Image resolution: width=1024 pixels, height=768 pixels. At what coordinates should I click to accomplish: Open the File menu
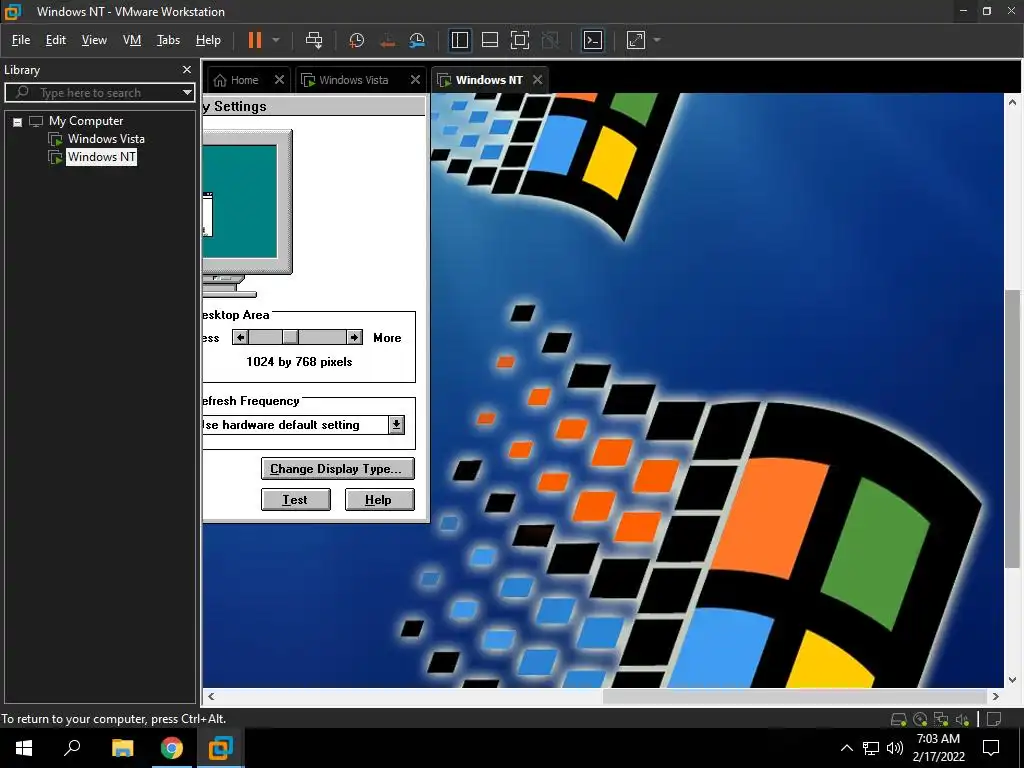21,40
